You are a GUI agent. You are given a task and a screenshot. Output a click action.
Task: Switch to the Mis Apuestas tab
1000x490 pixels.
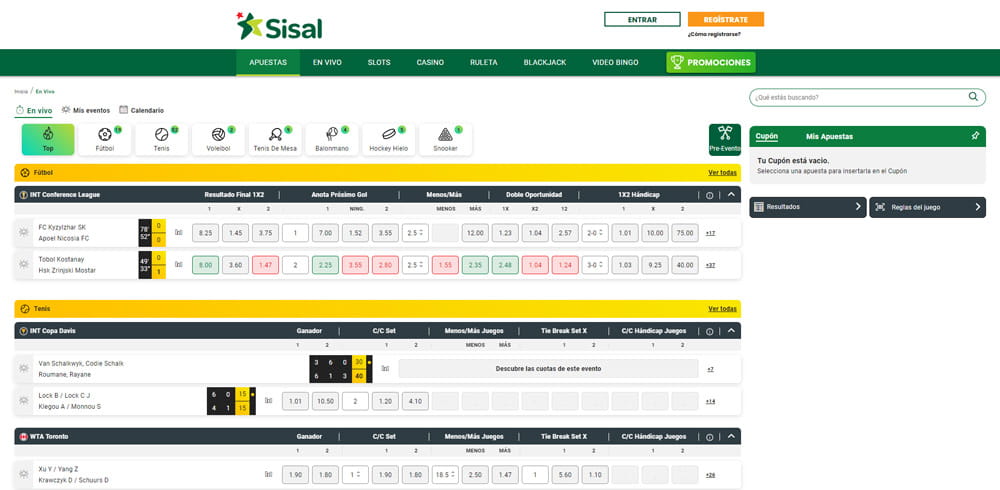829,137
